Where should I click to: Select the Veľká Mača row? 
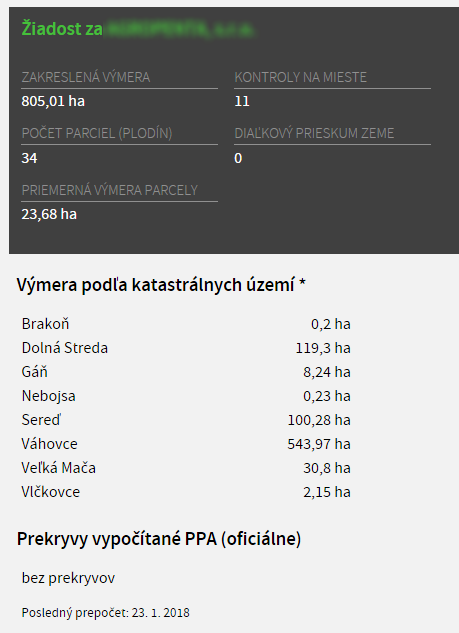[x=186, y=468]
